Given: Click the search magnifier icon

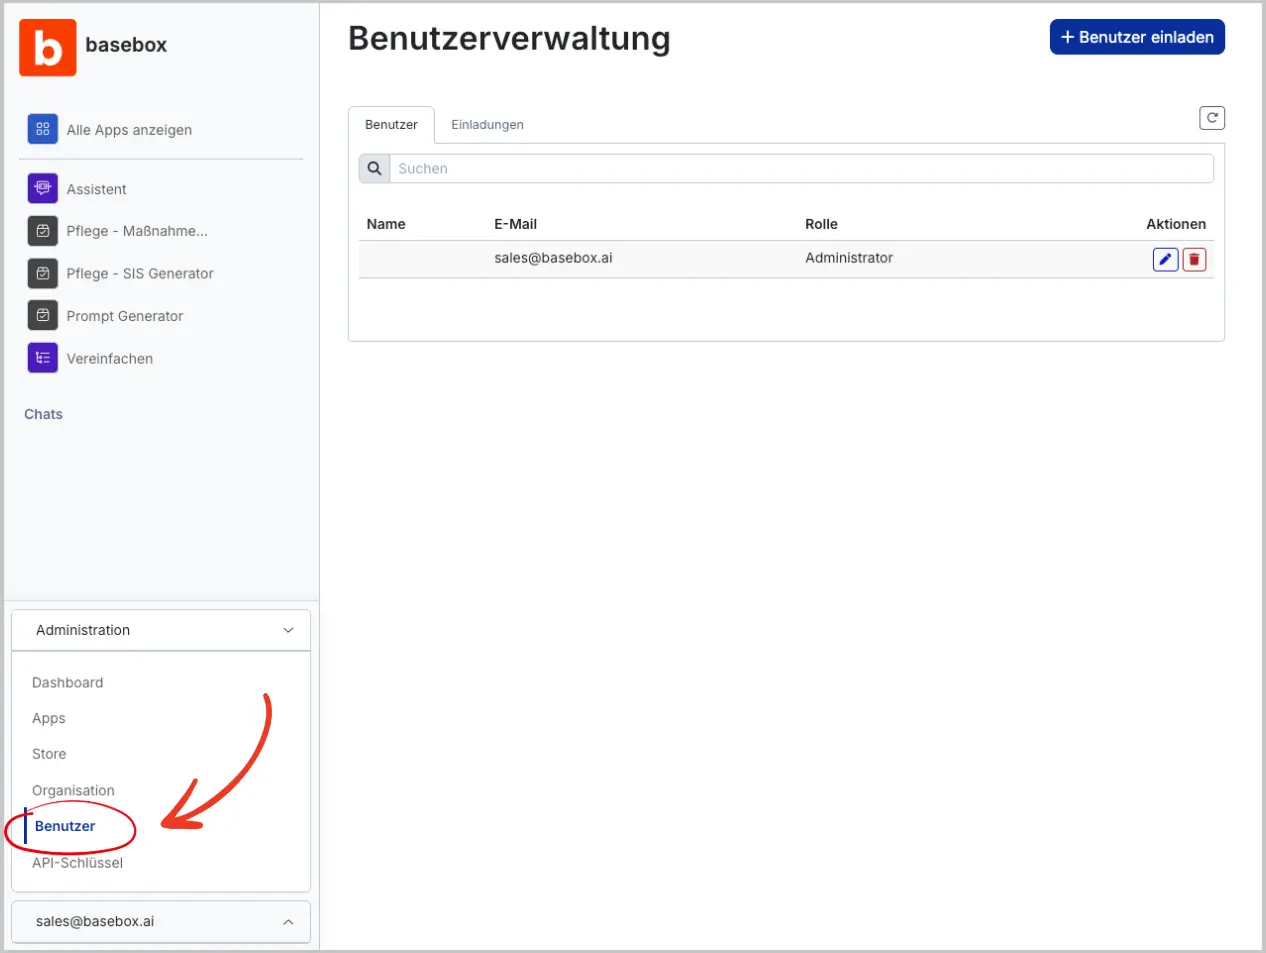Looking at the screenshot, I should pyautogui.click(x=373, y=167).
